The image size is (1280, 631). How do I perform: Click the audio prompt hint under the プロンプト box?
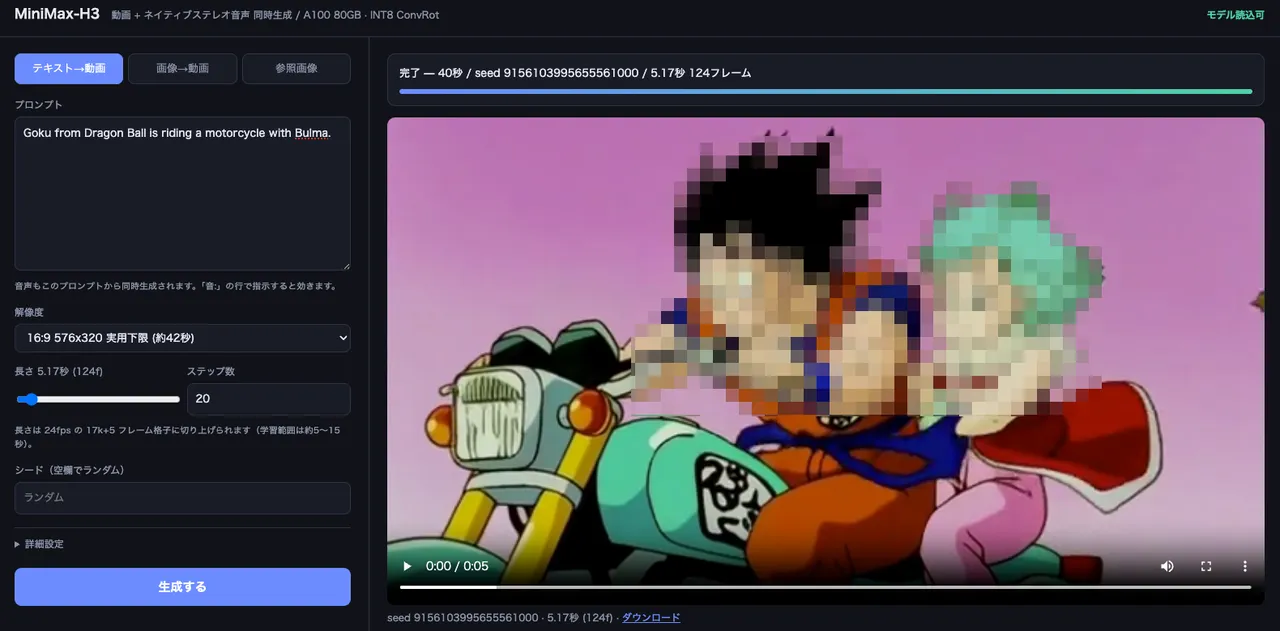(175, 286)
